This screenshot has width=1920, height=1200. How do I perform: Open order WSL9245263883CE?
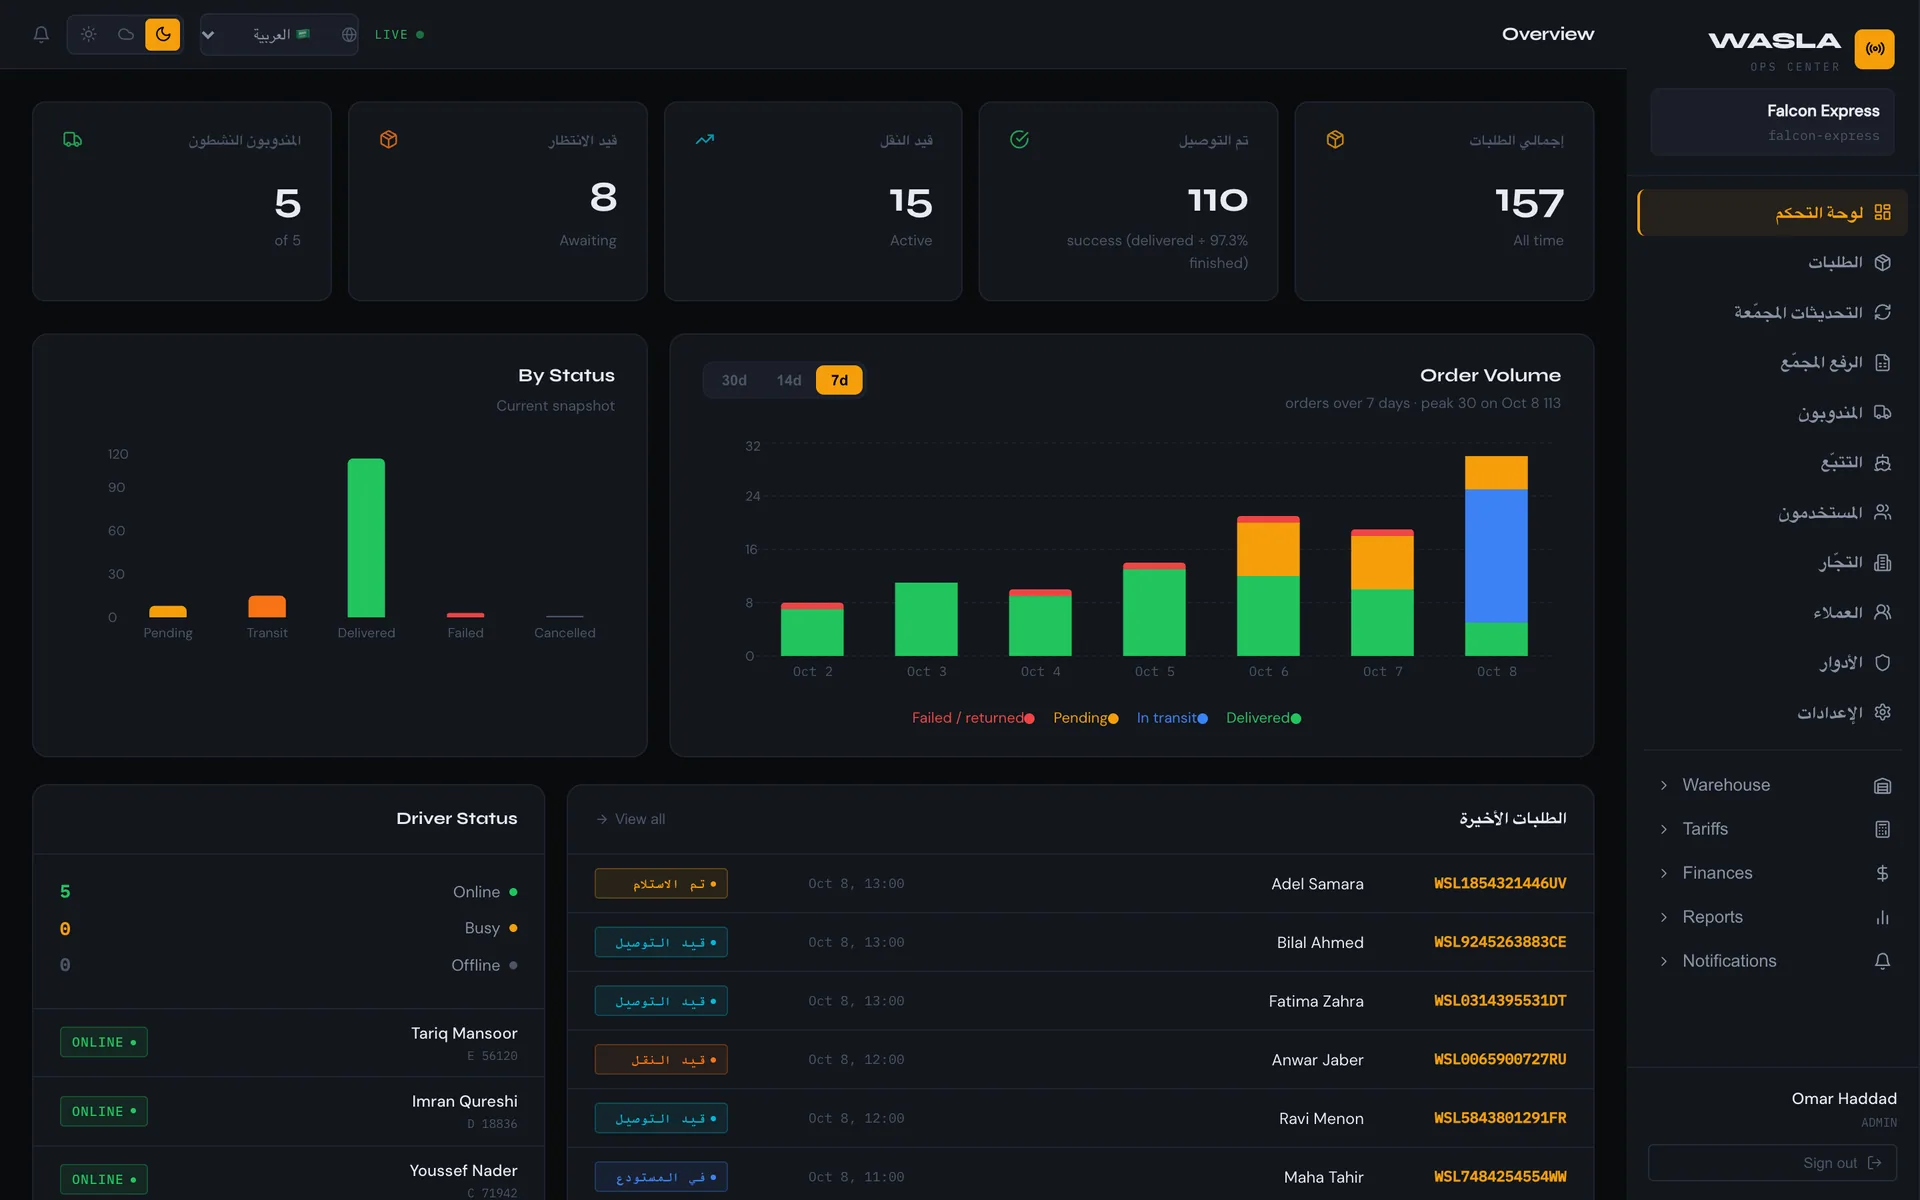point(1500,942)
